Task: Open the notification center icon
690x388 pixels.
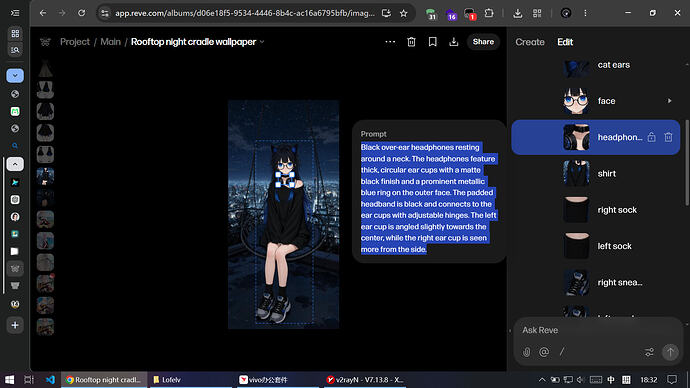Action: [x=672, y=380]
